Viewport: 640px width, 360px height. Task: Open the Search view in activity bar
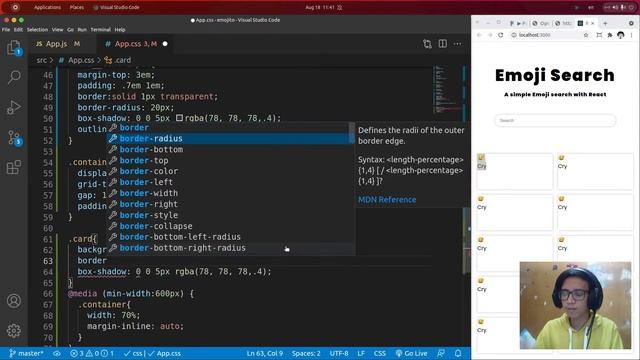(14, 77)
